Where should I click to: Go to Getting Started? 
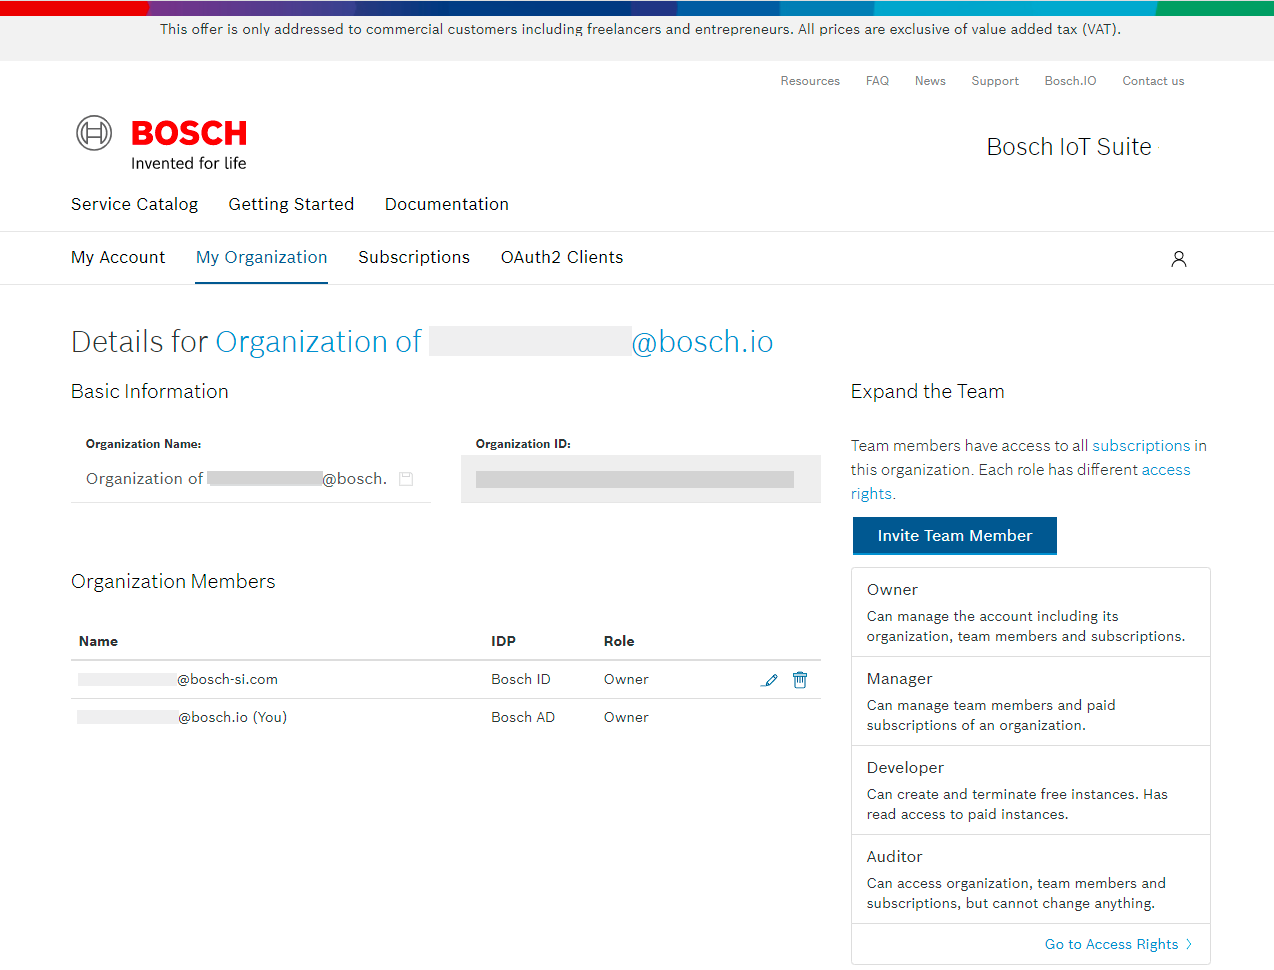point(291,205)
